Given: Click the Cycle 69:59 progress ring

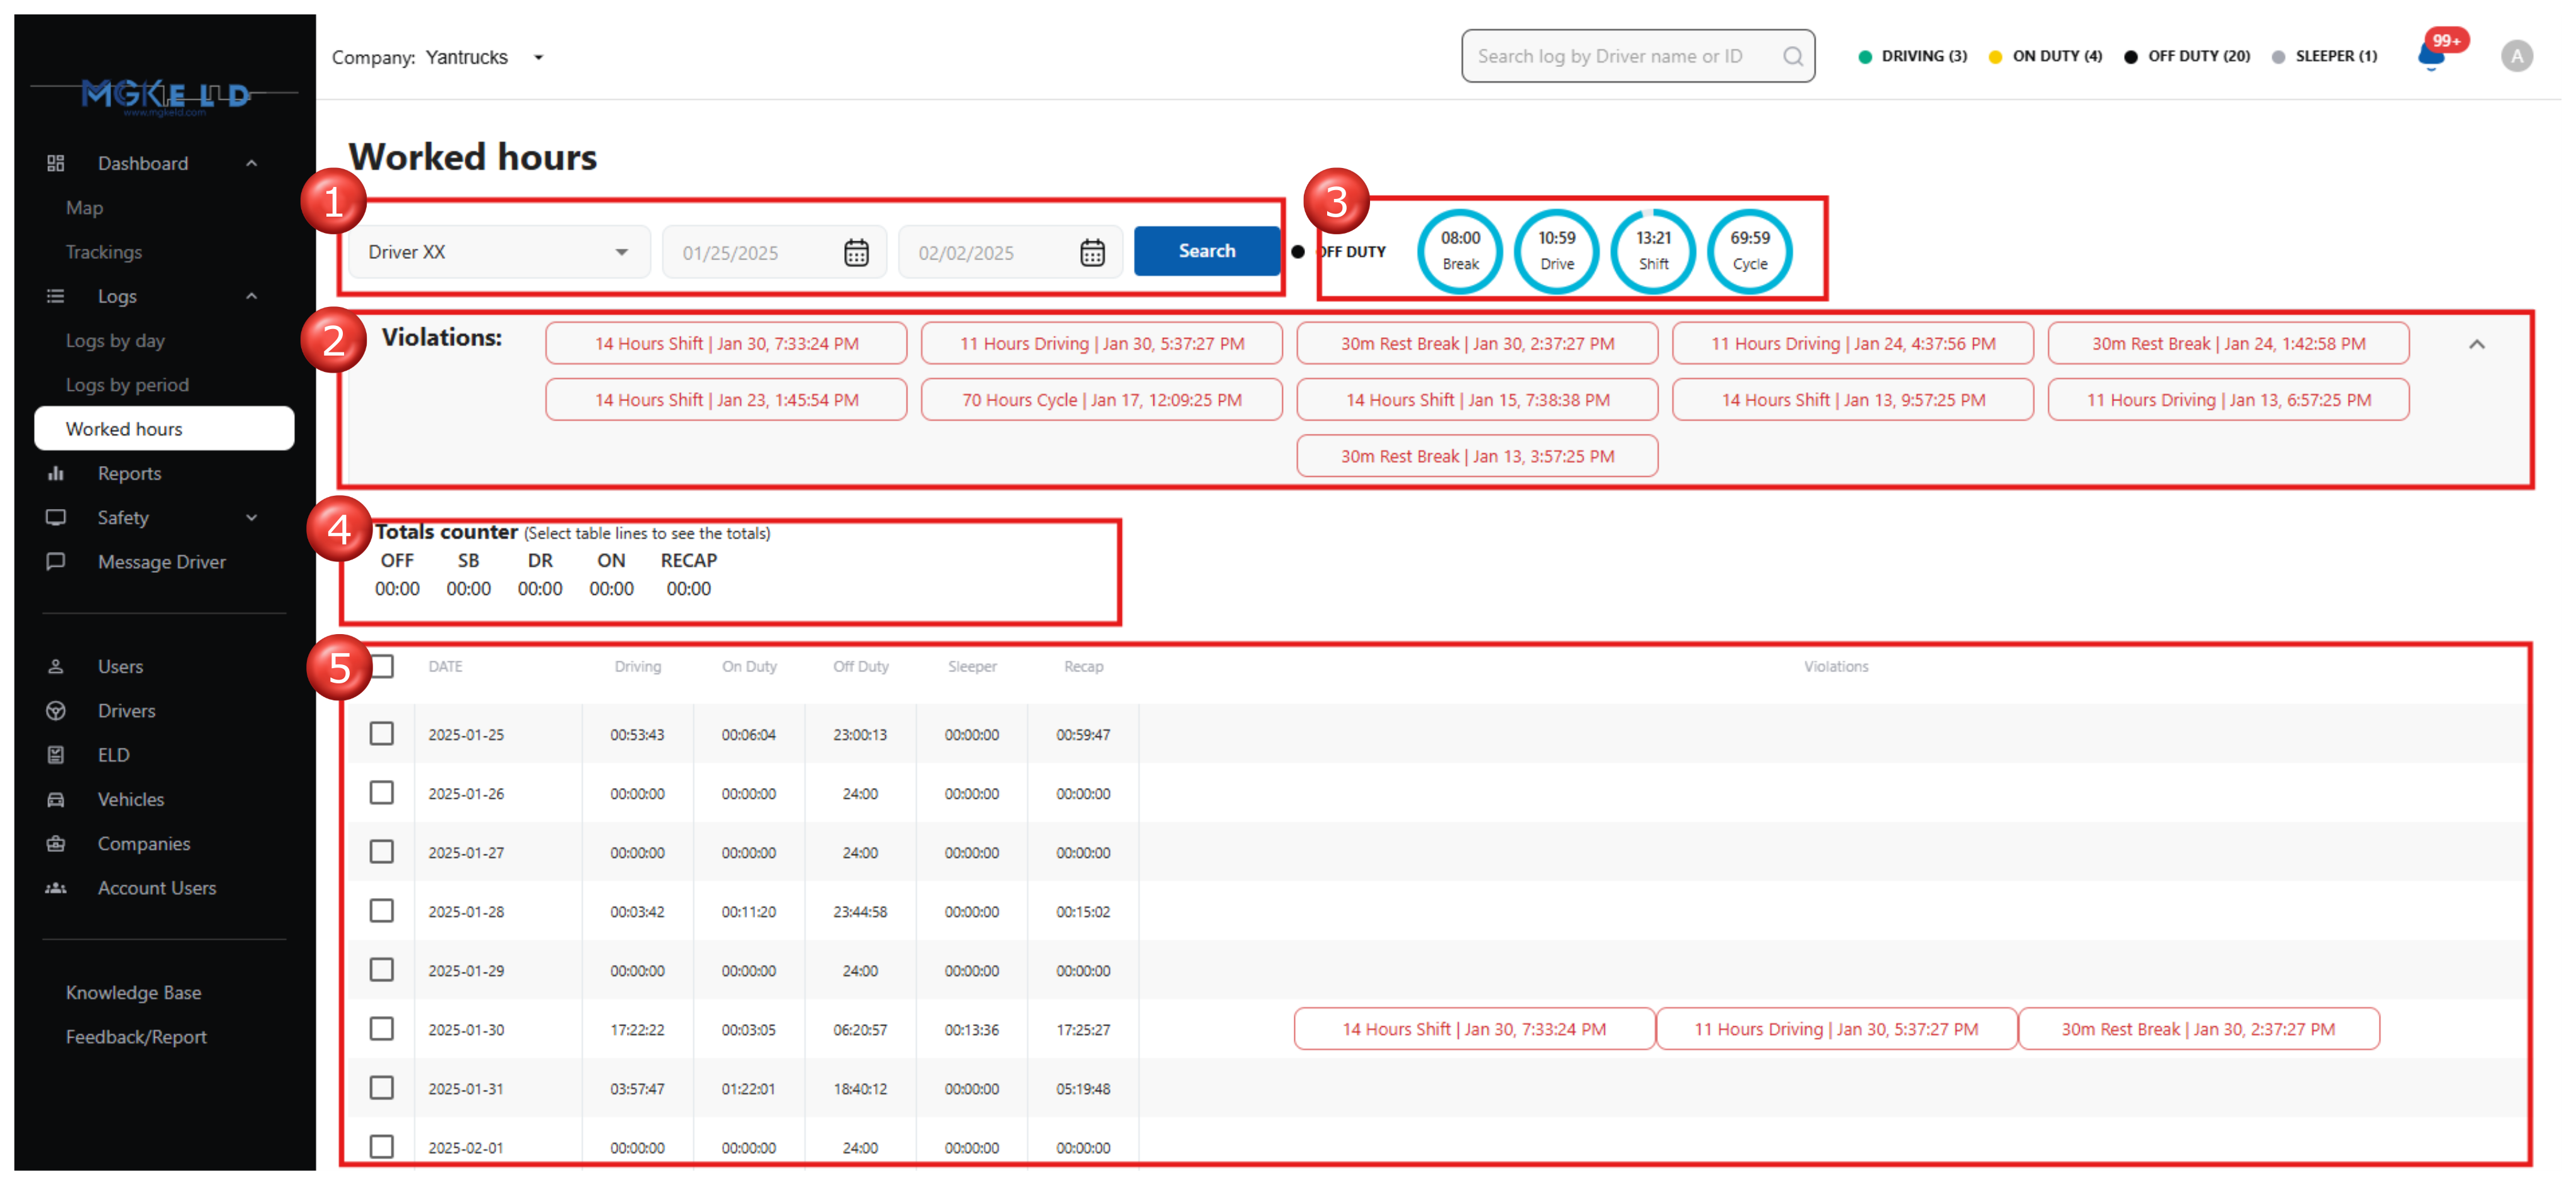Looking at the screenshot, I should [1749, 251].
